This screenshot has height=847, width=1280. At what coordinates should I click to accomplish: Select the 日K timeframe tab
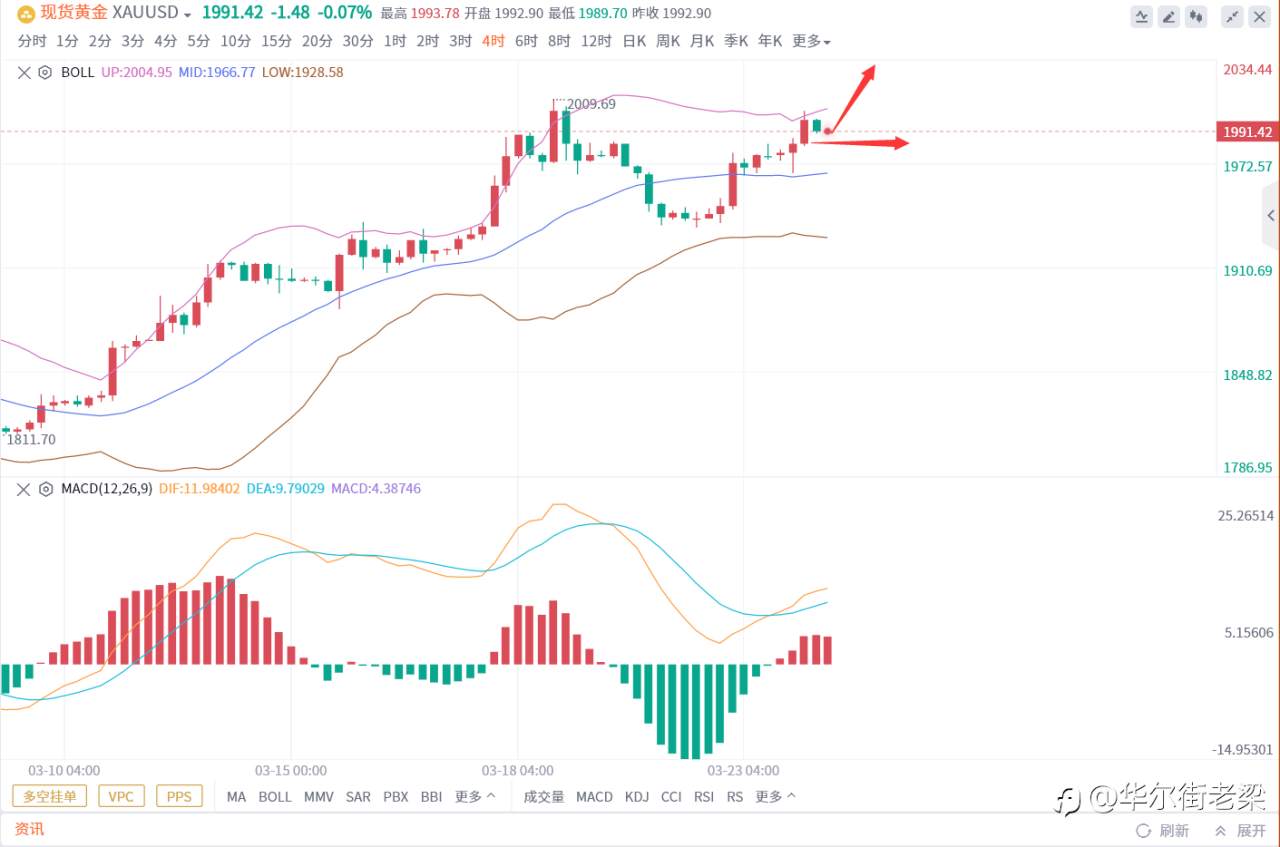pyautogui.click(x=634, y=41)
